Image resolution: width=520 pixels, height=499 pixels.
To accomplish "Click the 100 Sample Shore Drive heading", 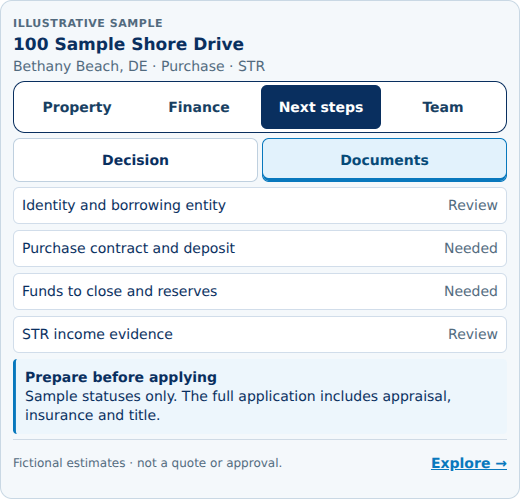I will point(129,44).
